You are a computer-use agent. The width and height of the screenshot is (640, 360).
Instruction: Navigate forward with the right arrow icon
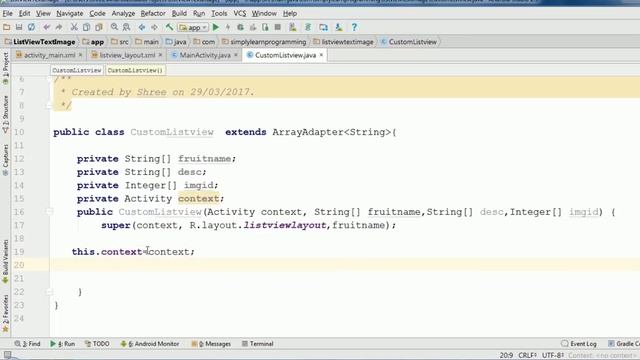coord(154,27)
